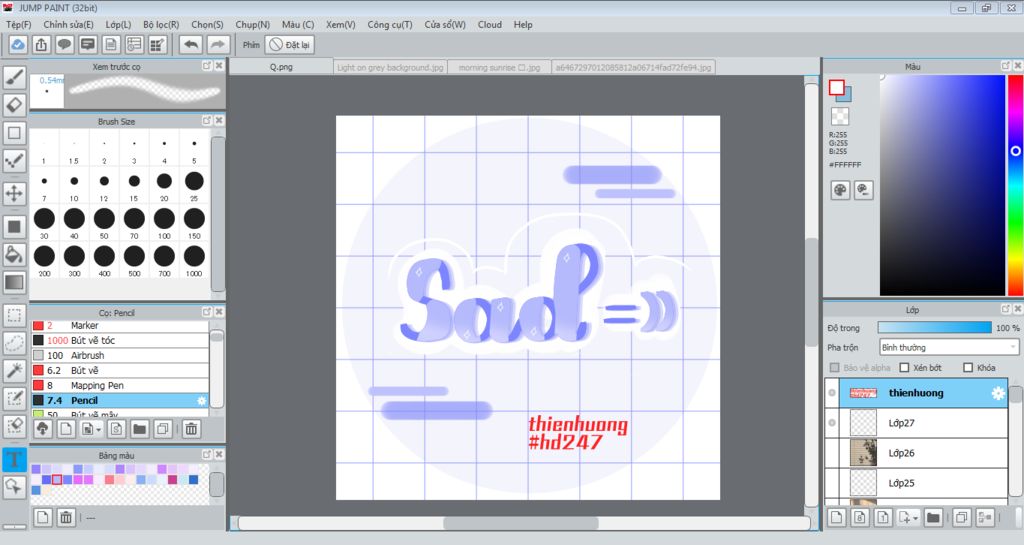
Task: Click the cloud download brush icon
Action: click(x=42, y=429)
